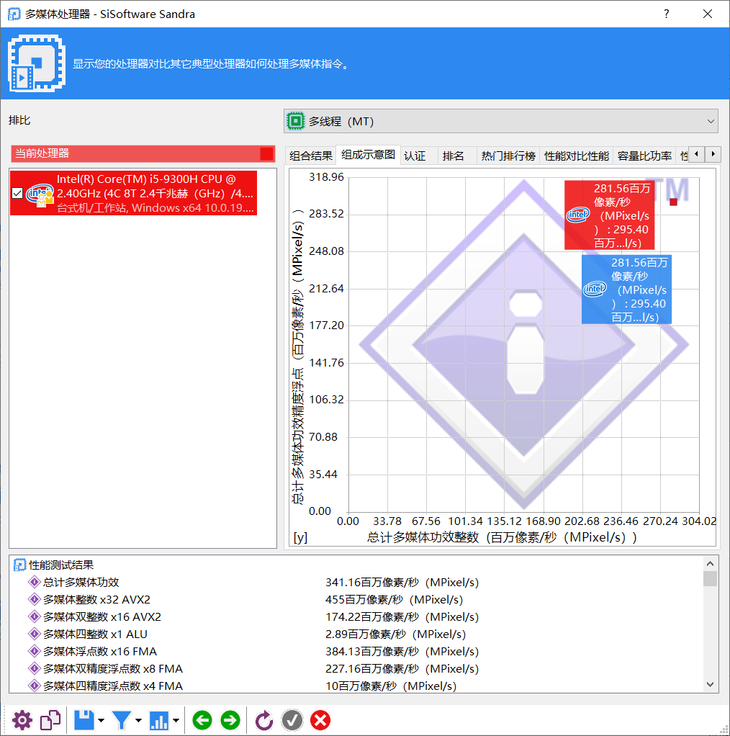Expand the filter icon's dropdown arrow

[139, 720]
